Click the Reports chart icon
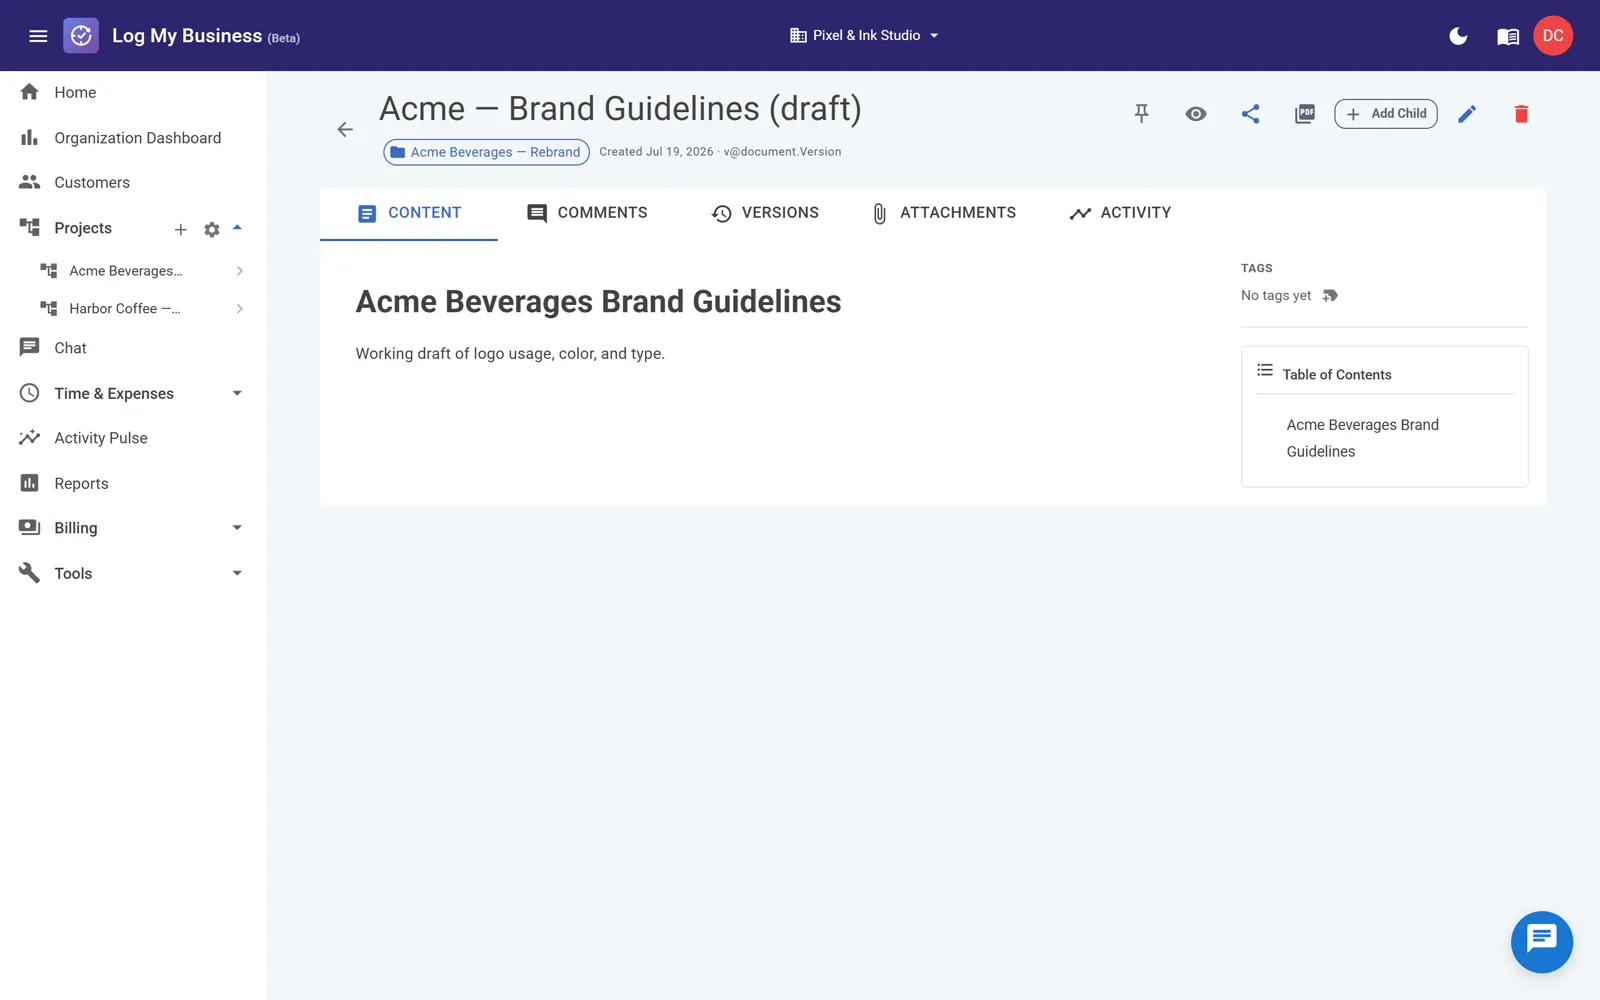This screenshot has height=1000, width=1600. click(30, 483)
